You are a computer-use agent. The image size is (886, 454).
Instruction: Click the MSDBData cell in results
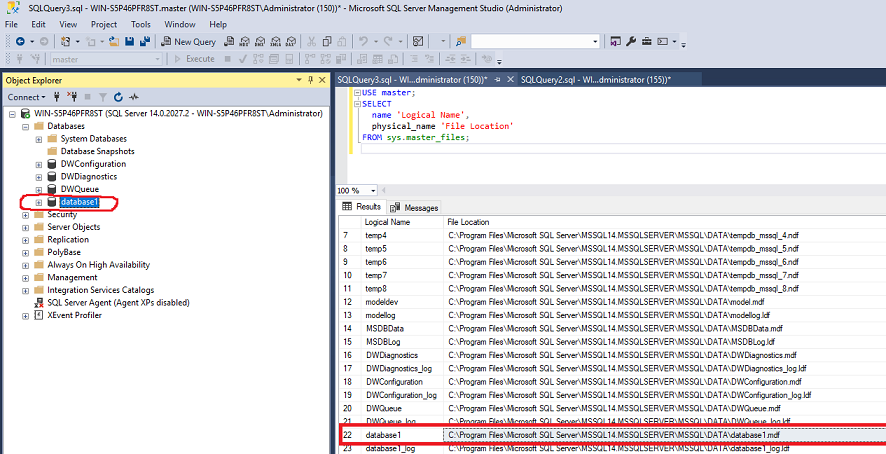402,328
